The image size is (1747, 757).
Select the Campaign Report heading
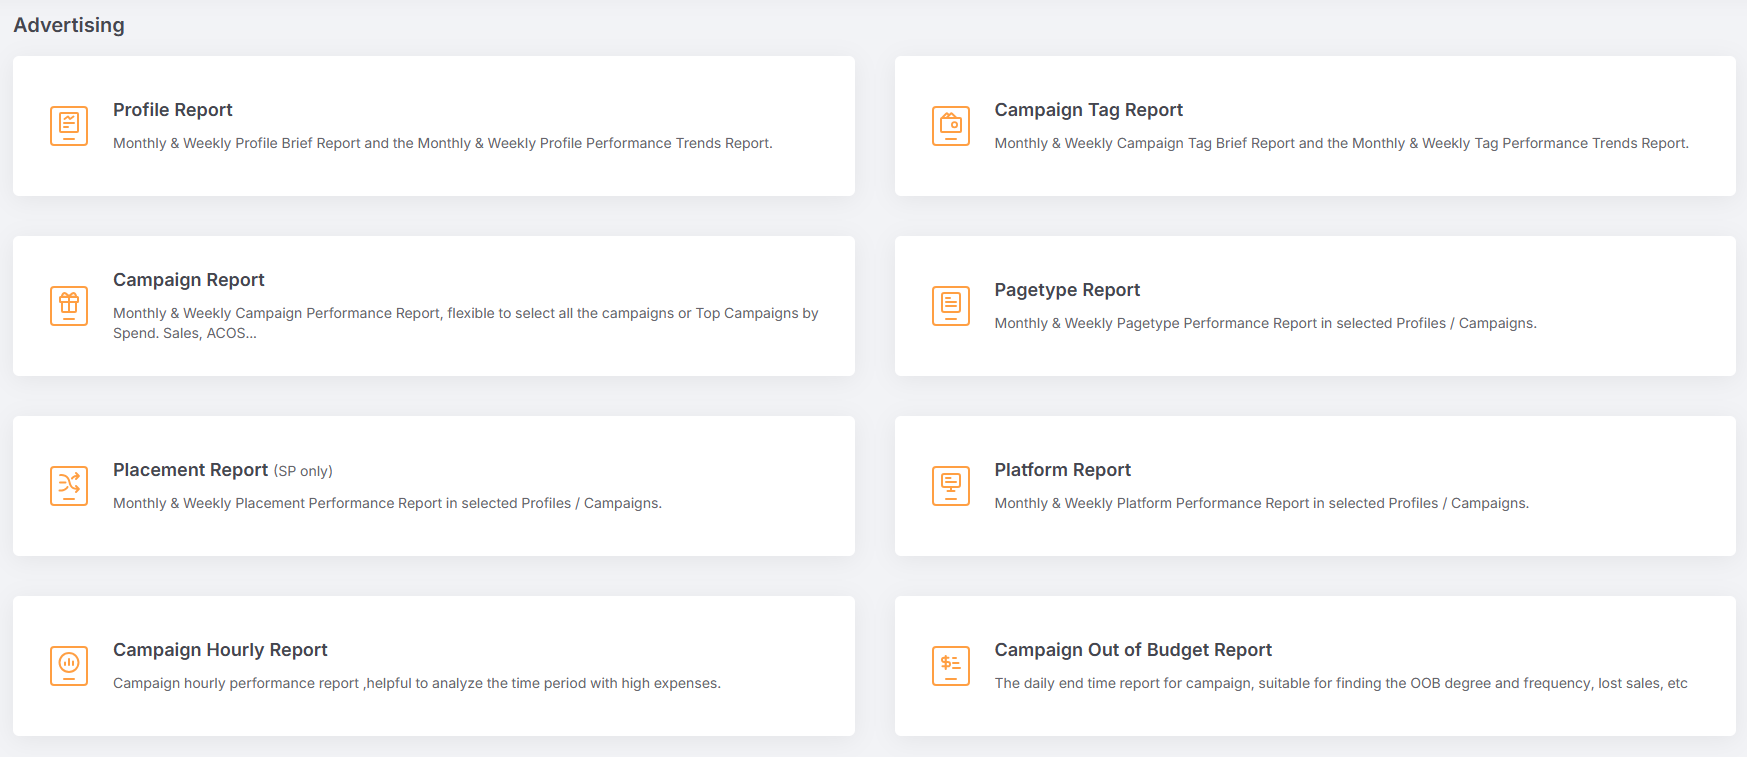point(188,280)
